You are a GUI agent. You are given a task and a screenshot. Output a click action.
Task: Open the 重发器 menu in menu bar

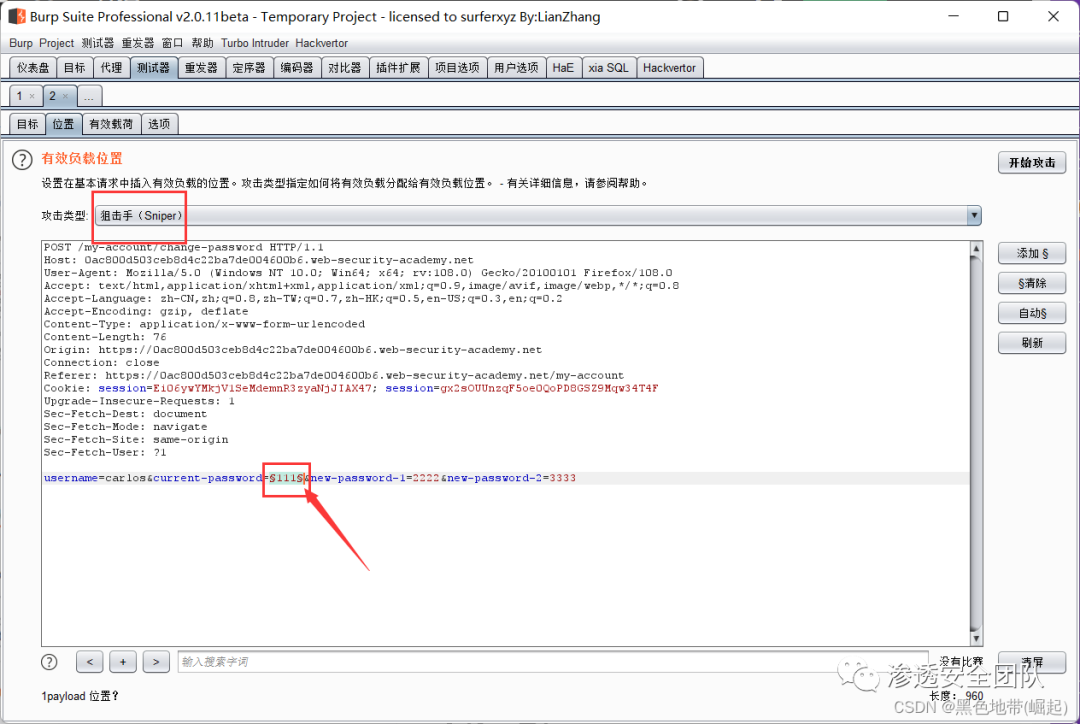tap(138, 43)
